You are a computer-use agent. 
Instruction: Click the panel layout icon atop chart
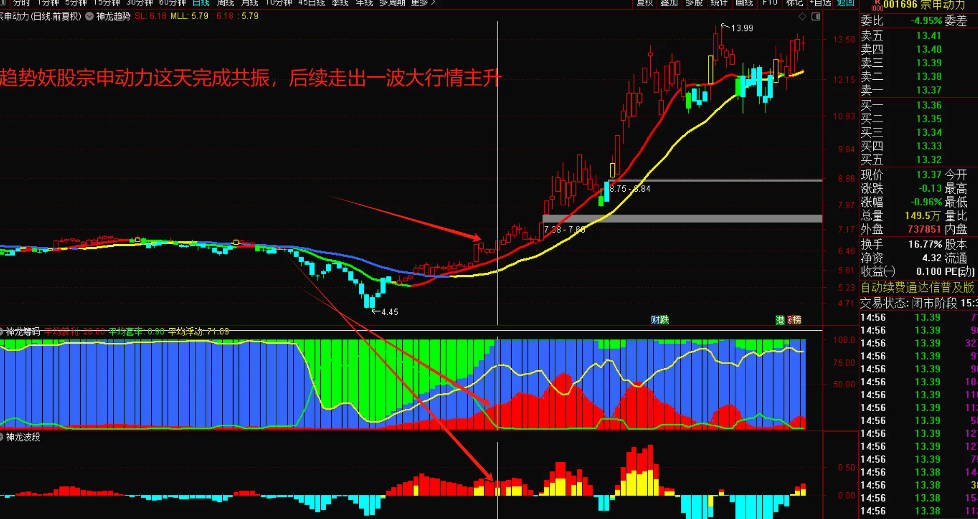816,16
